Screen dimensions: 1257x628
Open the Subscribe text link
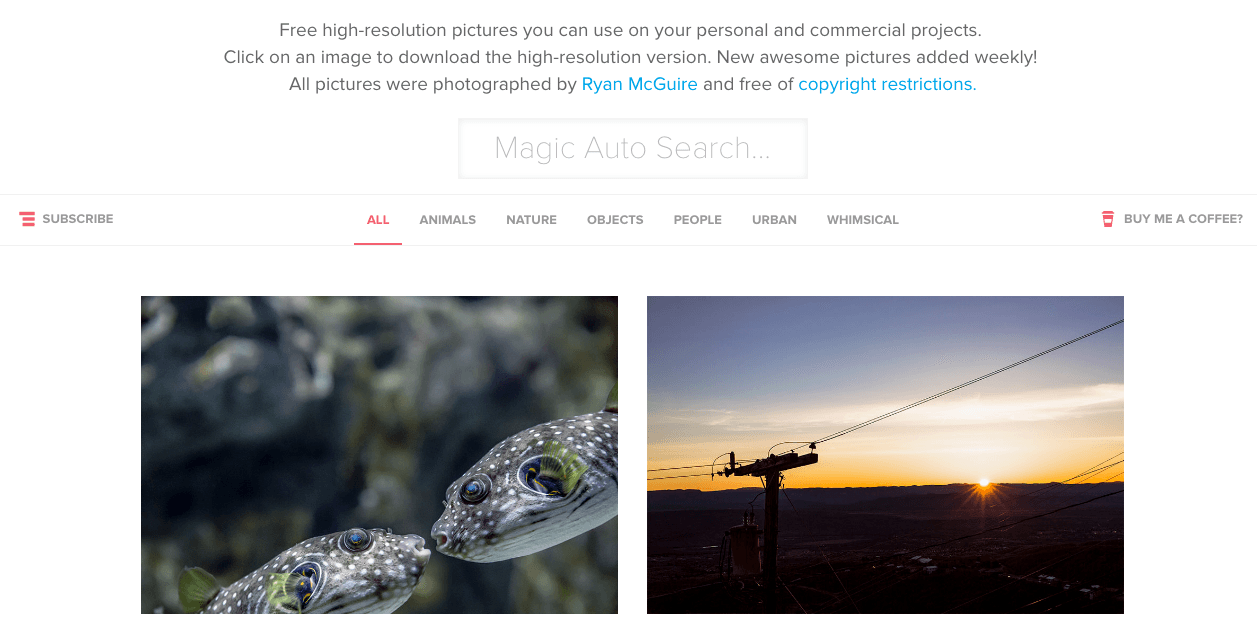(x=78, y=219)
